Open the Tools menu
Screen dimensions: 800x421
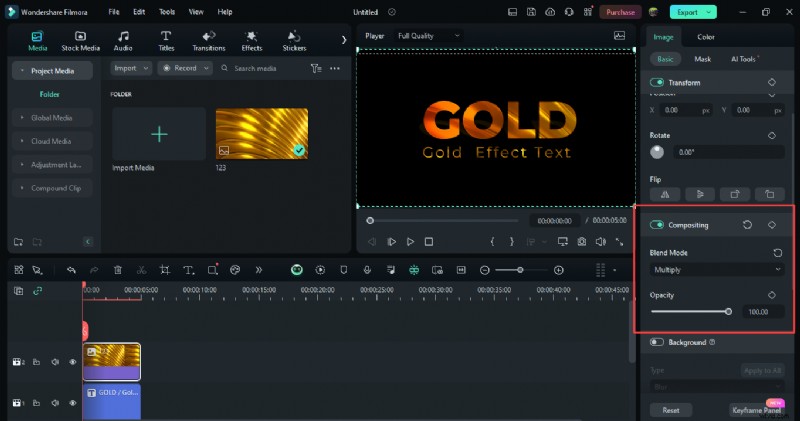(x=167, y=12)
